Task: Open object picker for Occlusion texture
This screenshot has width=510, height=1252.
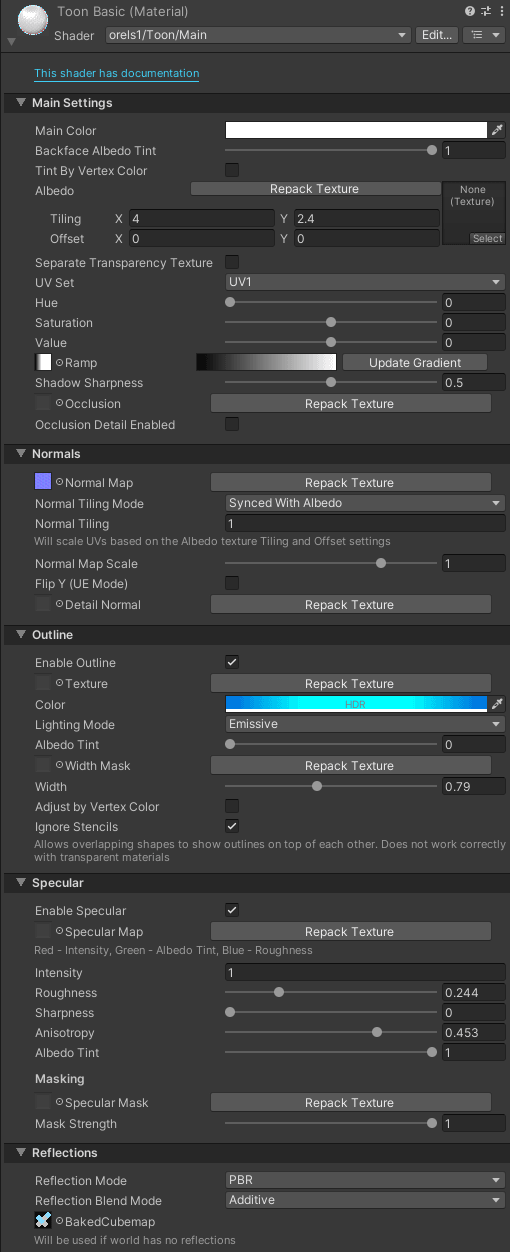Action: click(59, 404)
